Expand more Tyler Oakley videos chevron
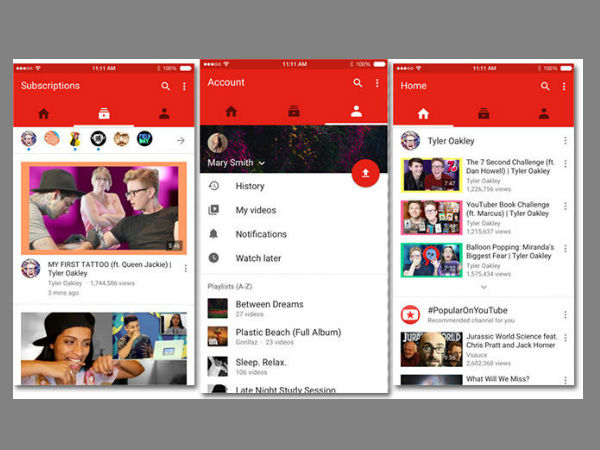600x450 pixels. coord(485,286)
